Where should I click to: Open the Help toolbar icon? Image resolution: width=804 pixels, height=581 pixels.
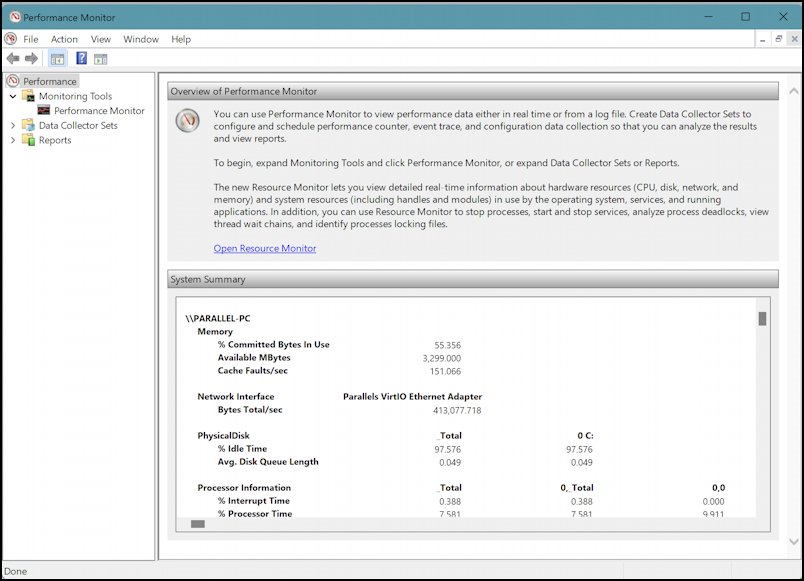click(x=82, y=58)
